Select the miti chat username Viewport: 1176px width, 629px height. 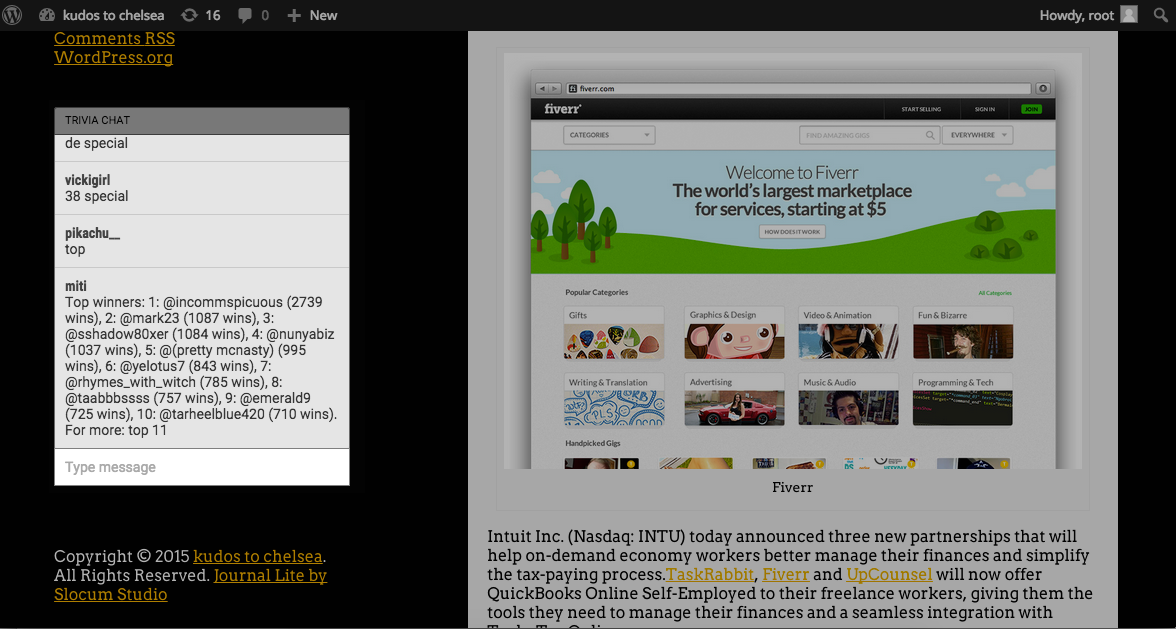click(76, 286)
